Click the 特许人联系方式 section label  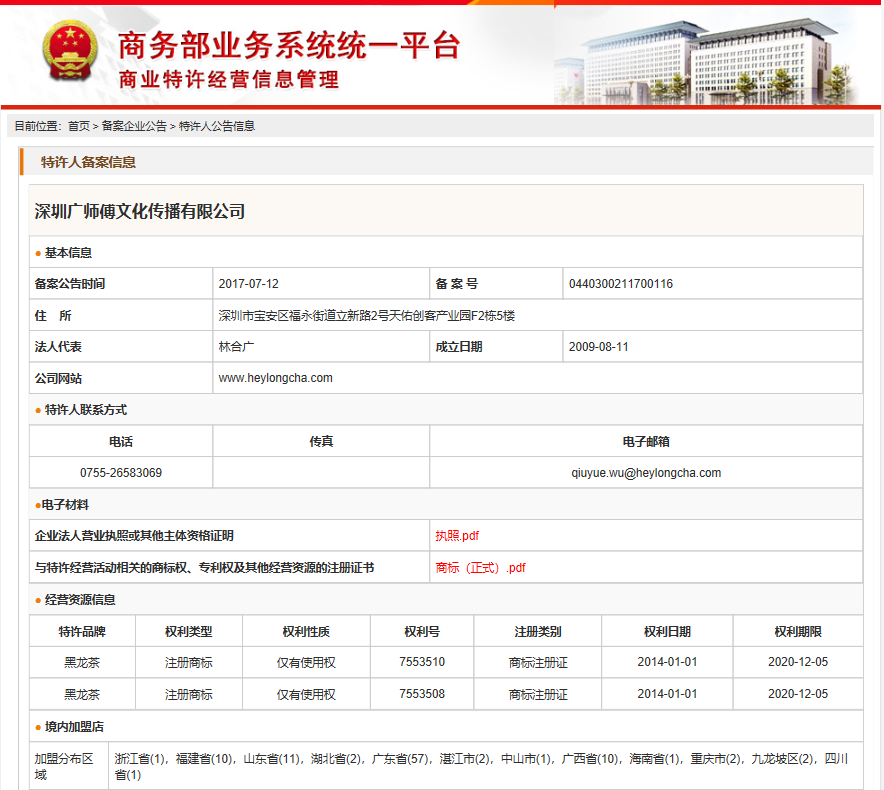[x=86, y=410]
